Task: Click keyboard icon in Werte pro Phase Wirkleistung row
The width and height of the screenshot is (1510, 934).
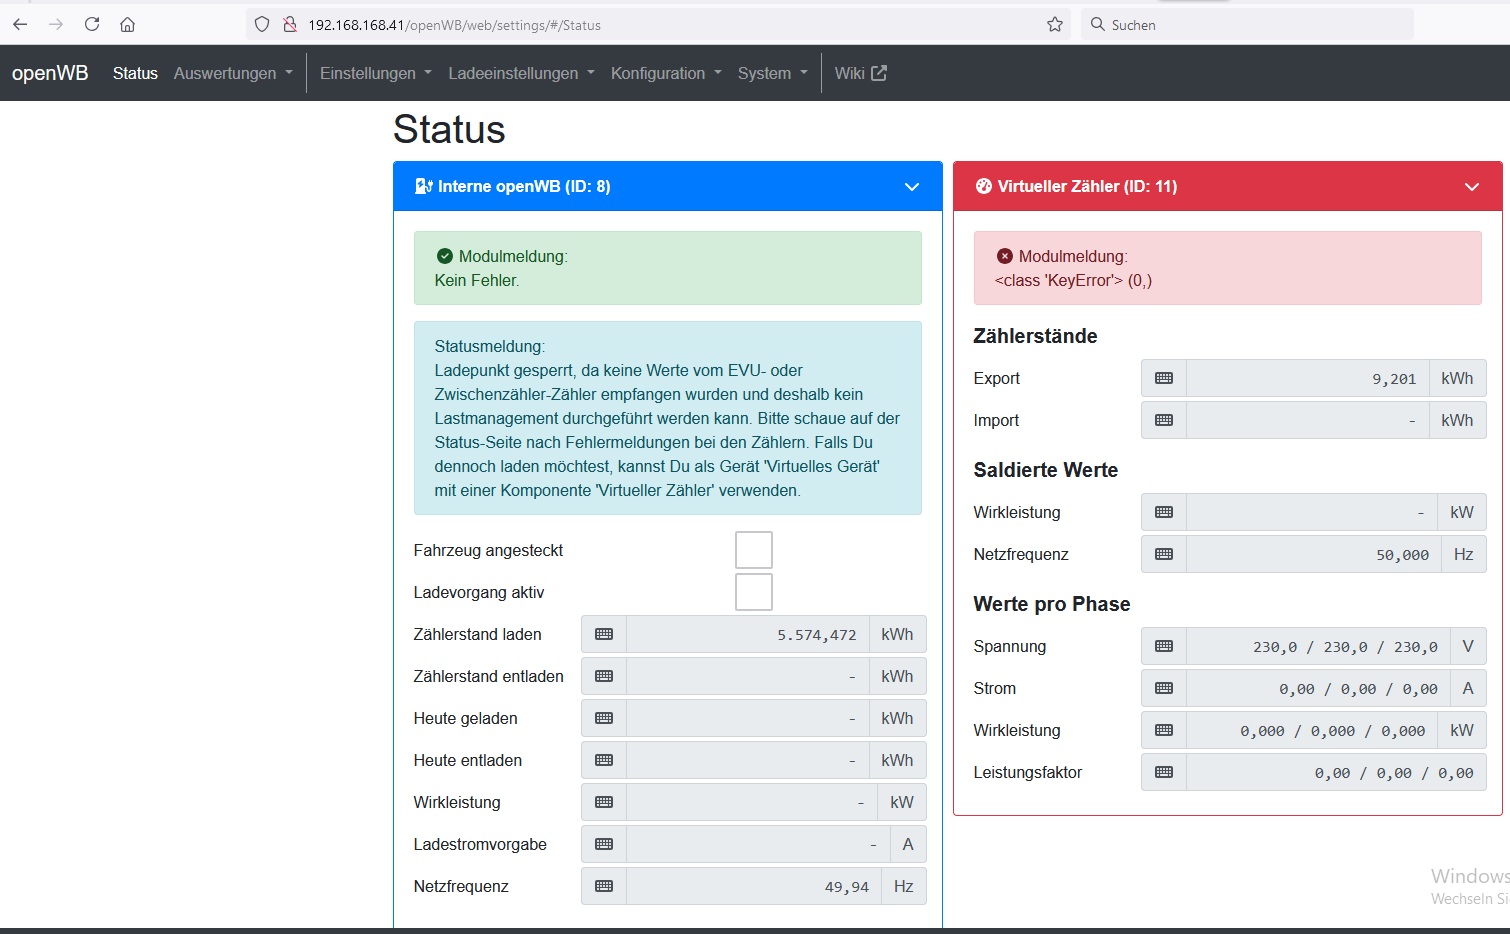Action: click(x=1164, y=730)
